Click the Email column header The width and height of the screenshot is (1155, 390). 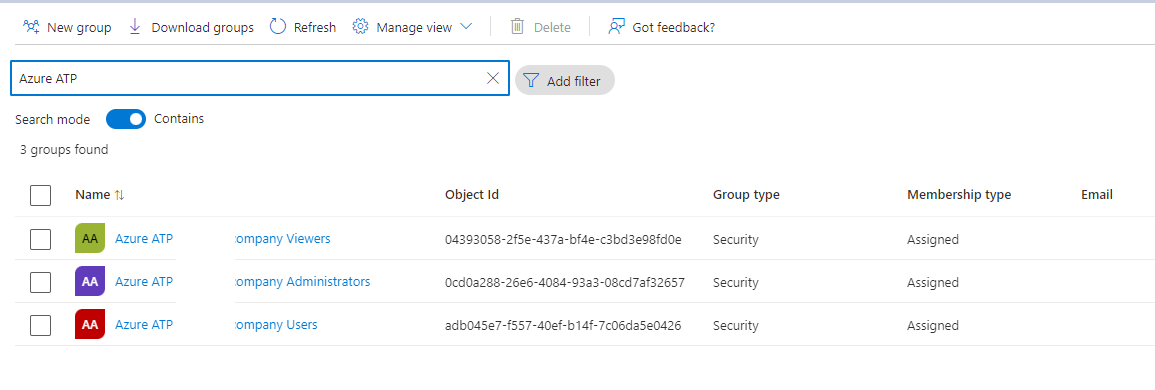[1097, 195]
